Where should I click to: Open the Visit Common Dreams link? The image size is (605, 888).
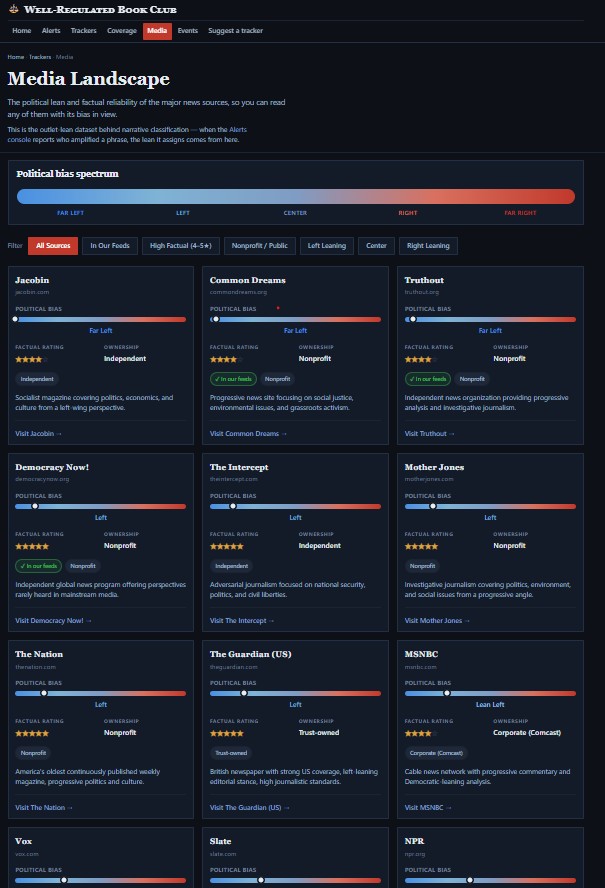(x=248, y=434)
